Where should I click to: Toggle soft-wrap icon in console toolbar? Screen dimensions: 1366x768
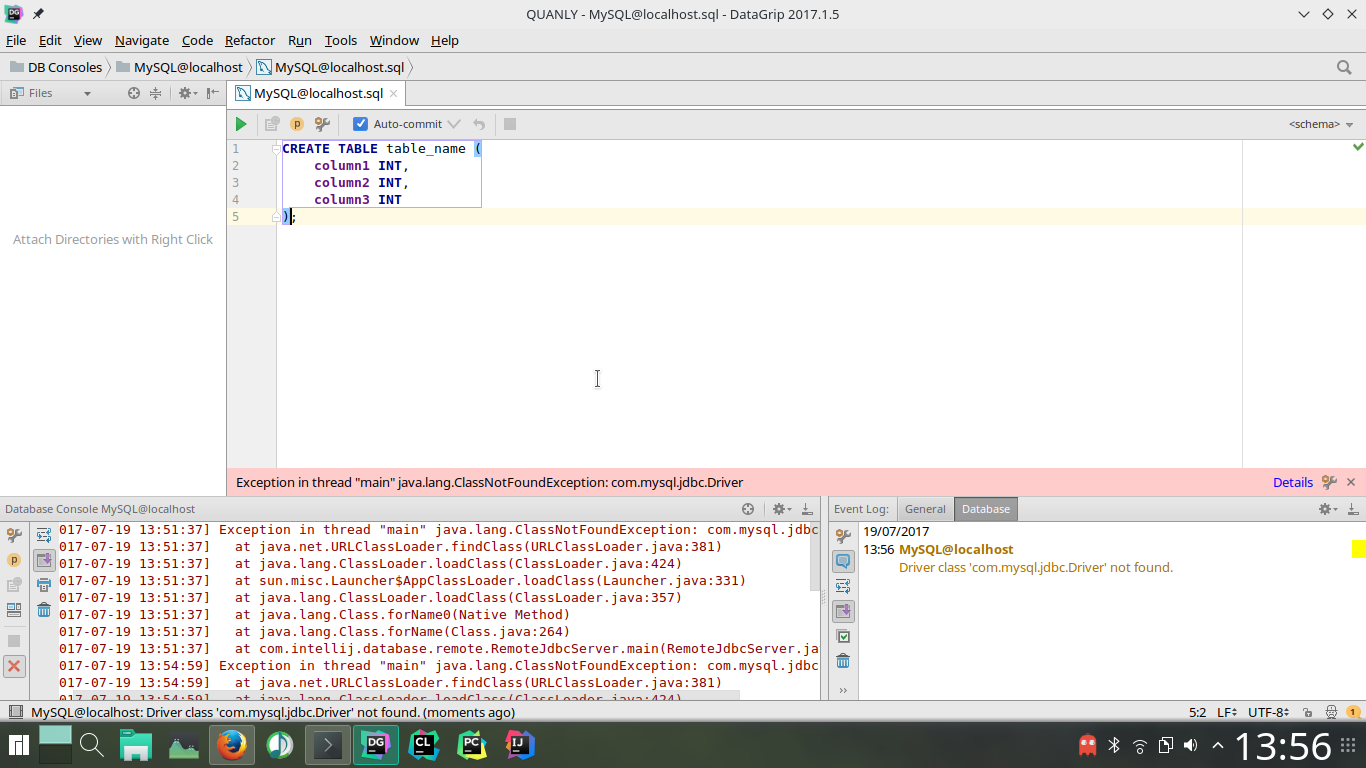tap(44, 536)
